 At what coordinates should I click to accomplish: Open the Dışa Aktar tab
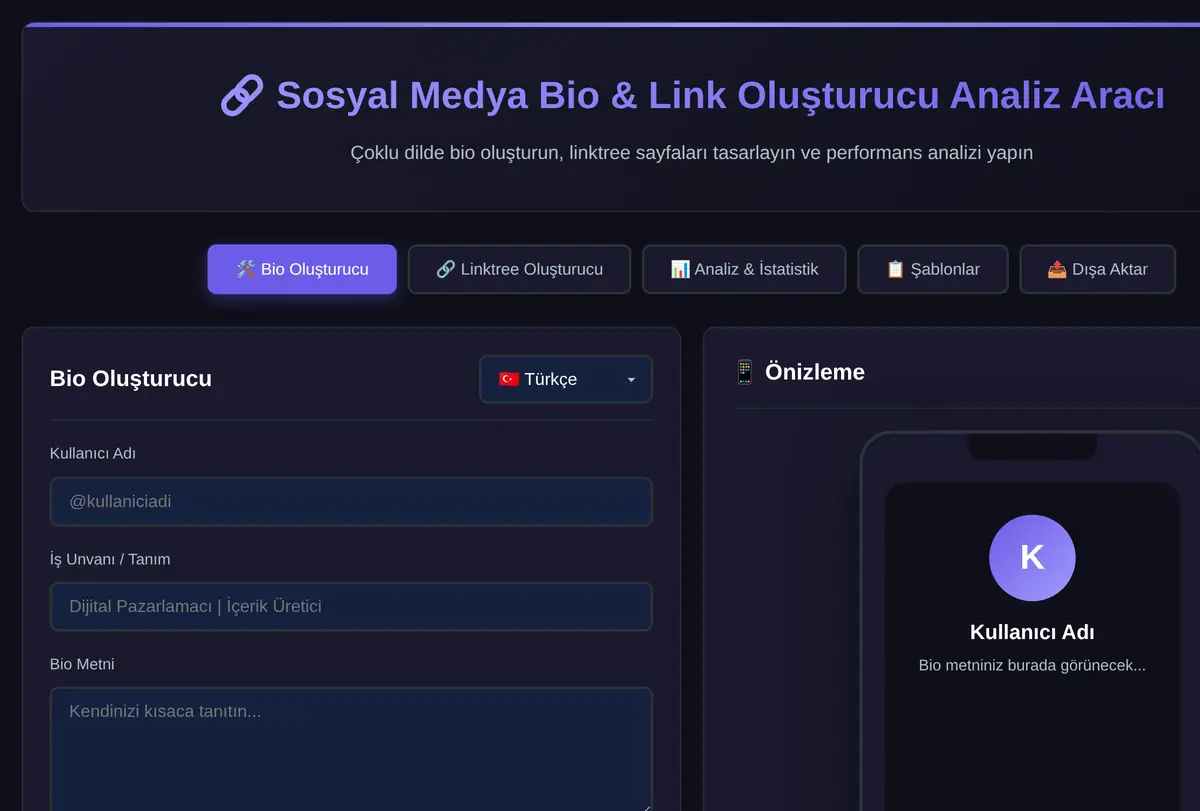[x=1097, y=269]
